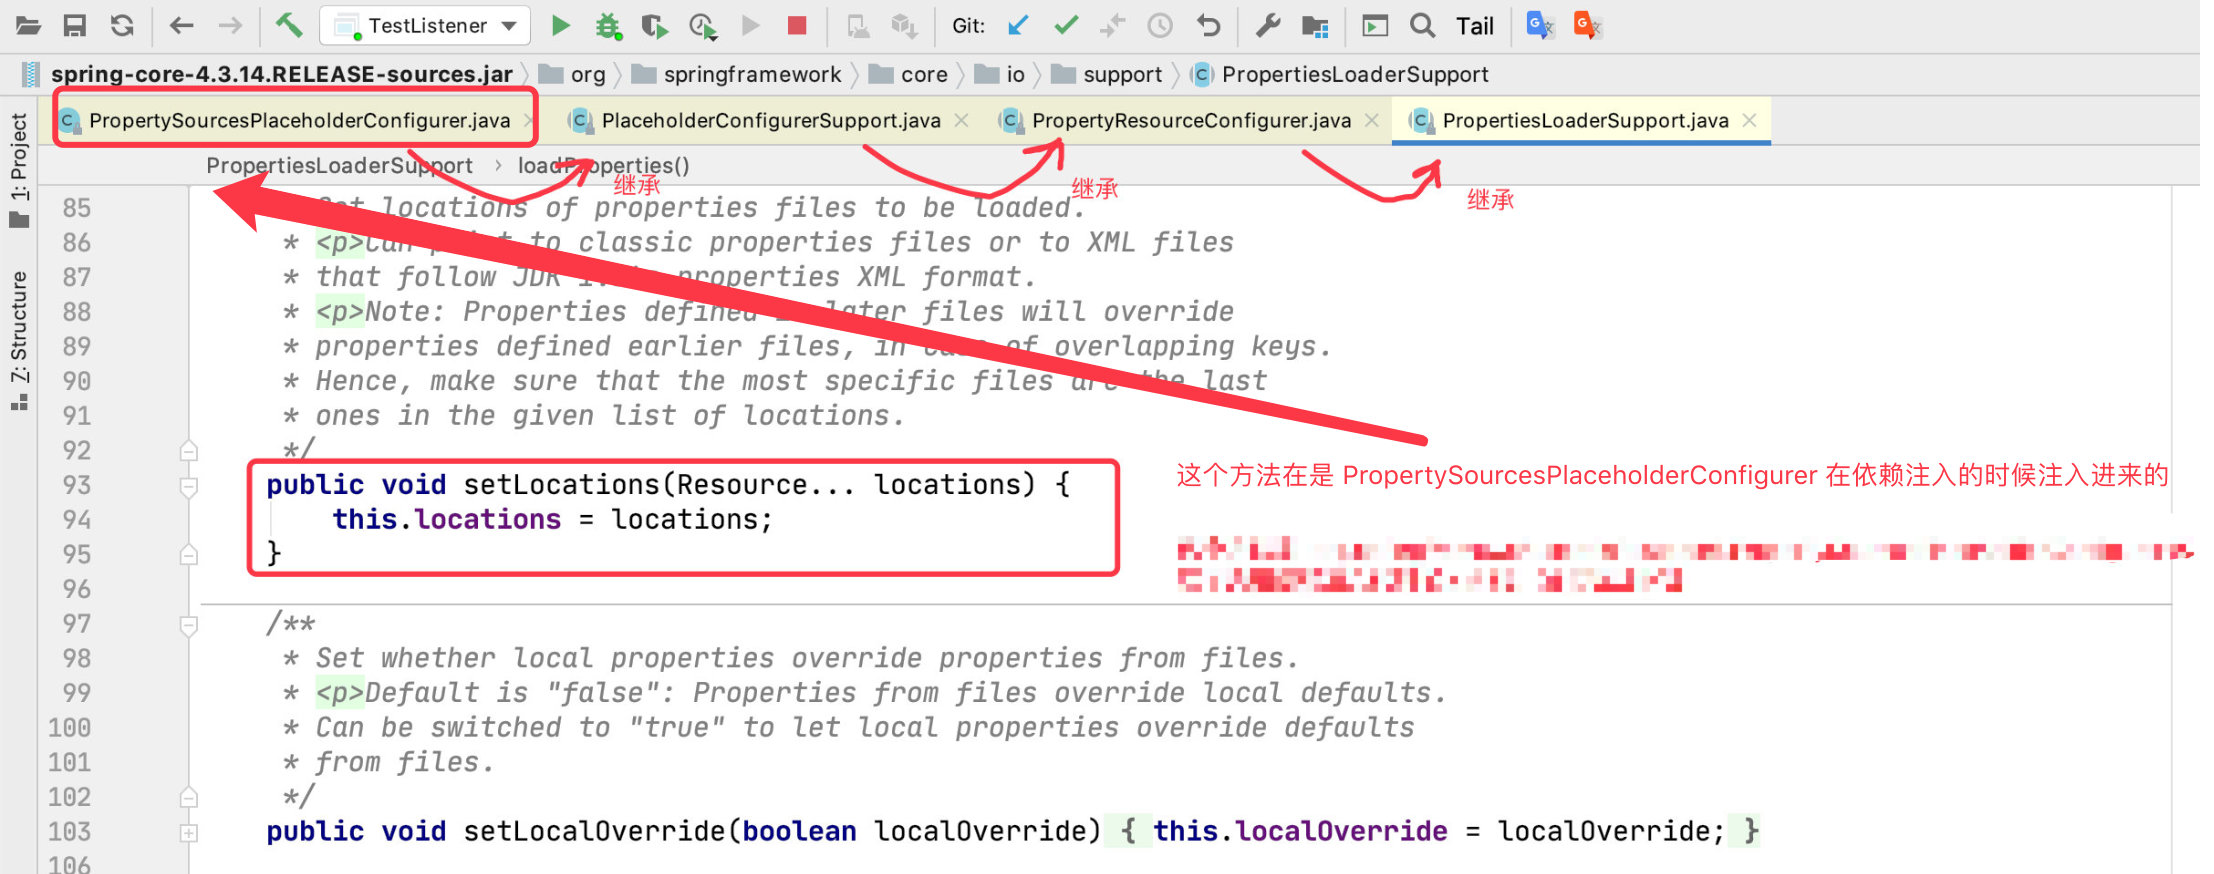Click this.locations field on line 94
Viewport: 2214px width, 874px height.
pyautogui.click(x=447, y=520)
